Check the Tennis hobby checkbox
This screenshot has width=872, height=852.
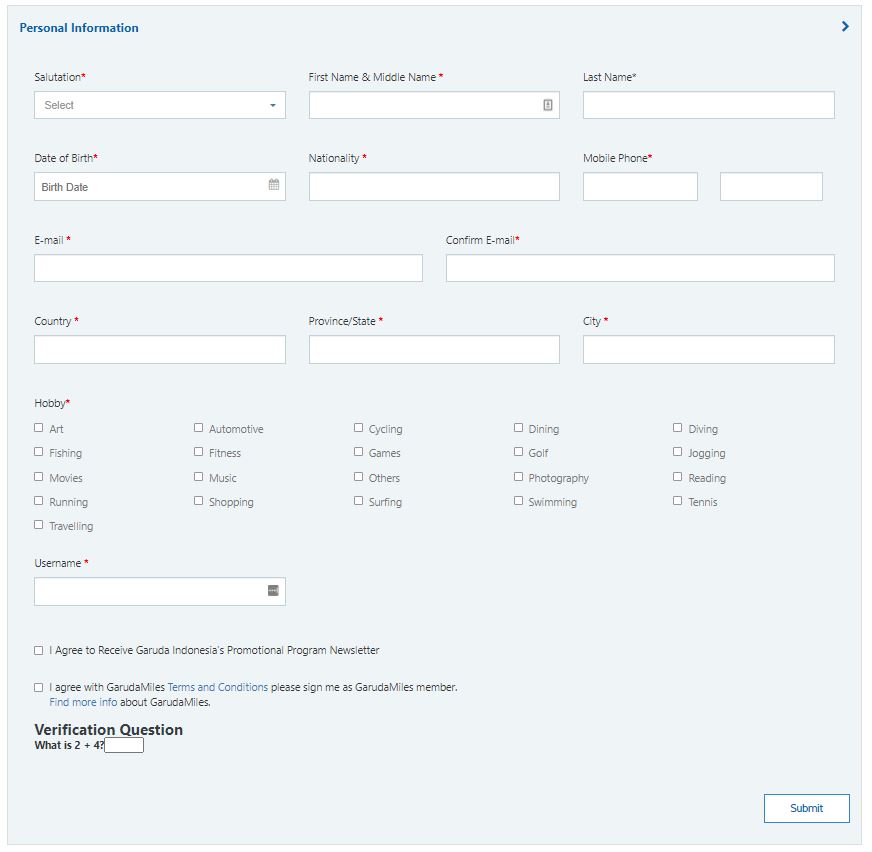pos(677,501)
